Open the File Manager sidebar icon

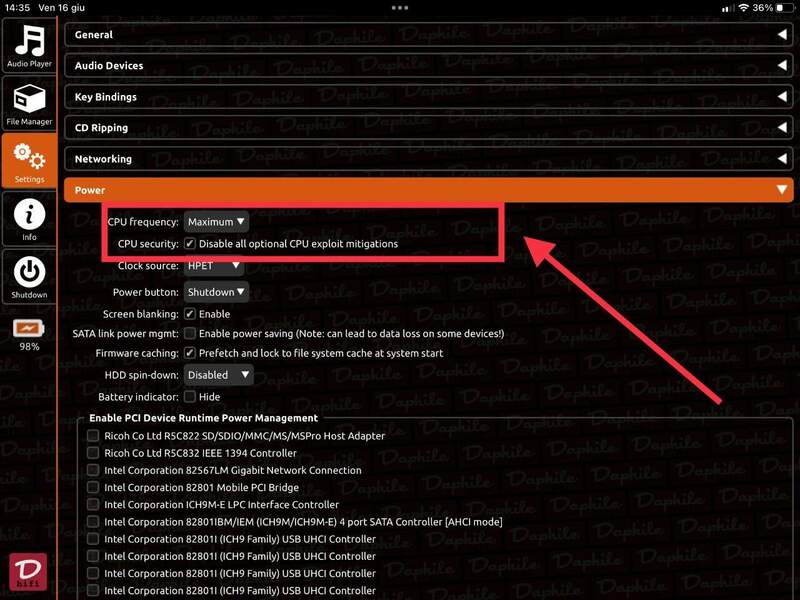tap(29, 104)
